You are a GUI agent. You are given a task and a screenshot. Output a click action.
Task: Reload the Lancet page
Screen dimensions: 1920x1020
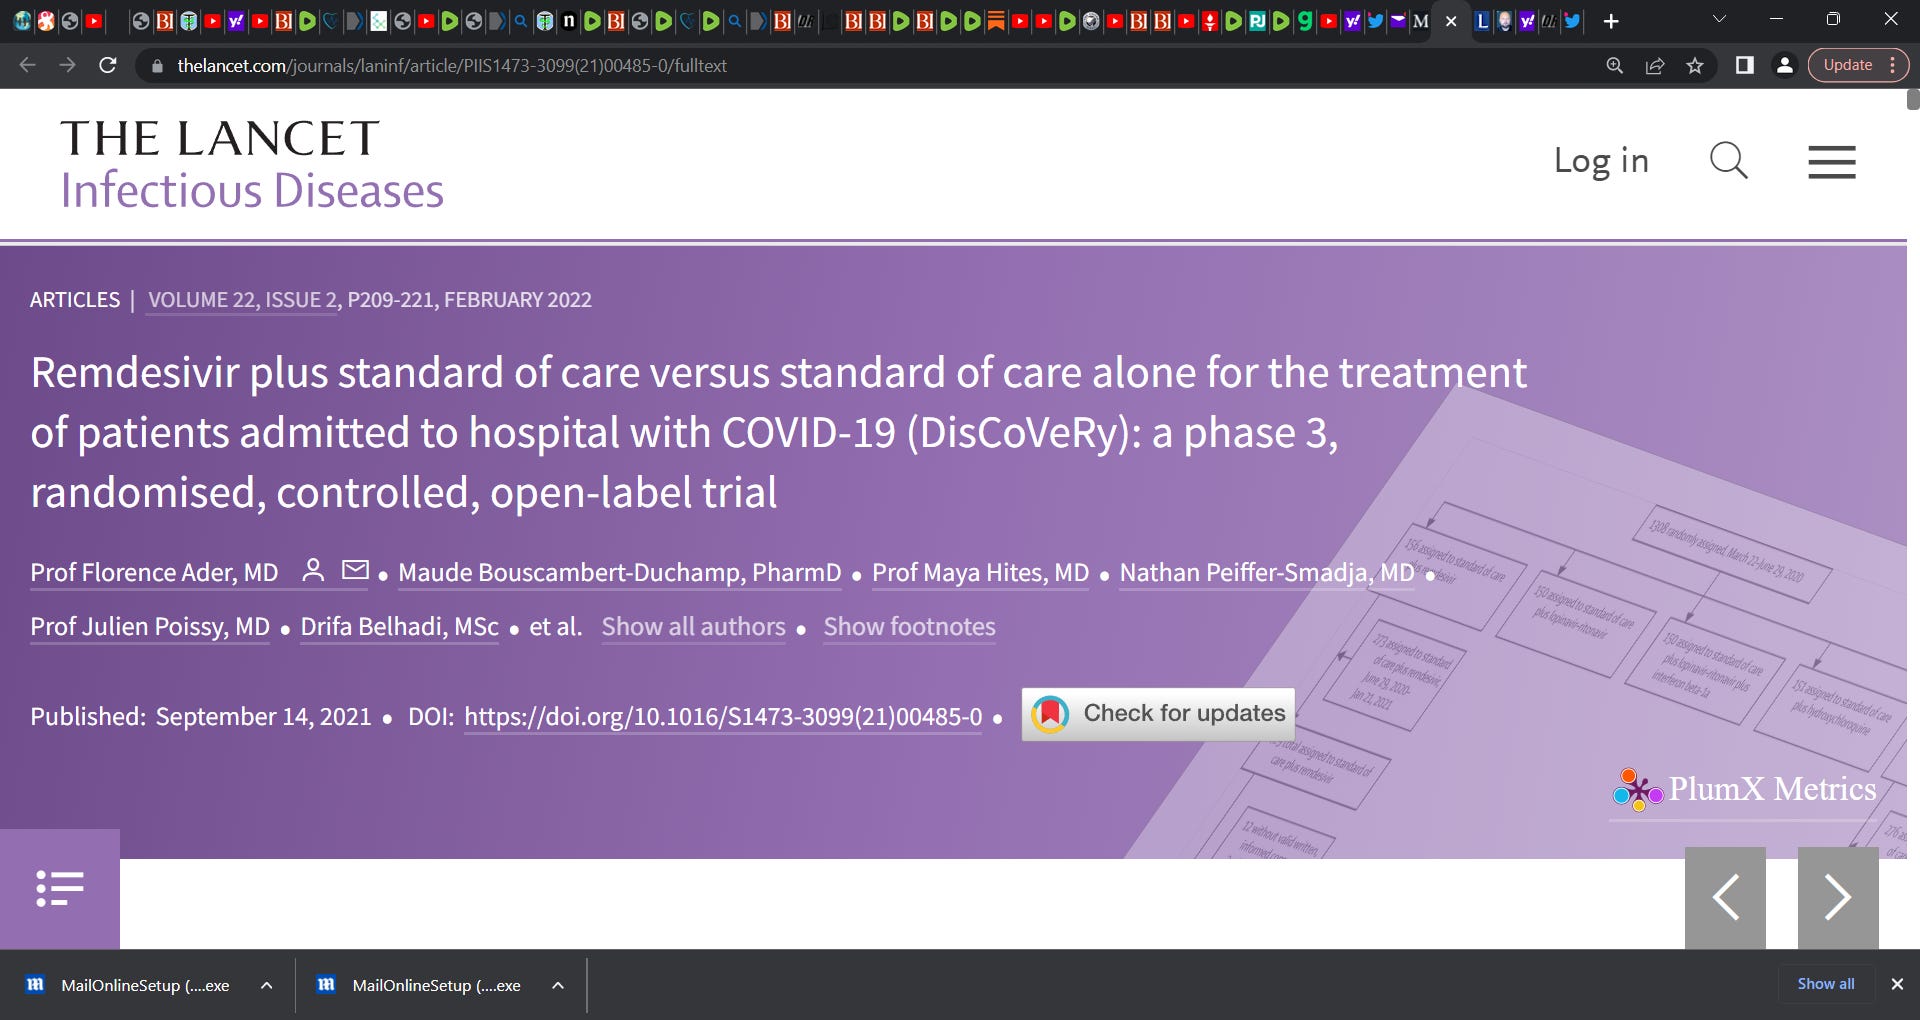click(x=108, y=65)
